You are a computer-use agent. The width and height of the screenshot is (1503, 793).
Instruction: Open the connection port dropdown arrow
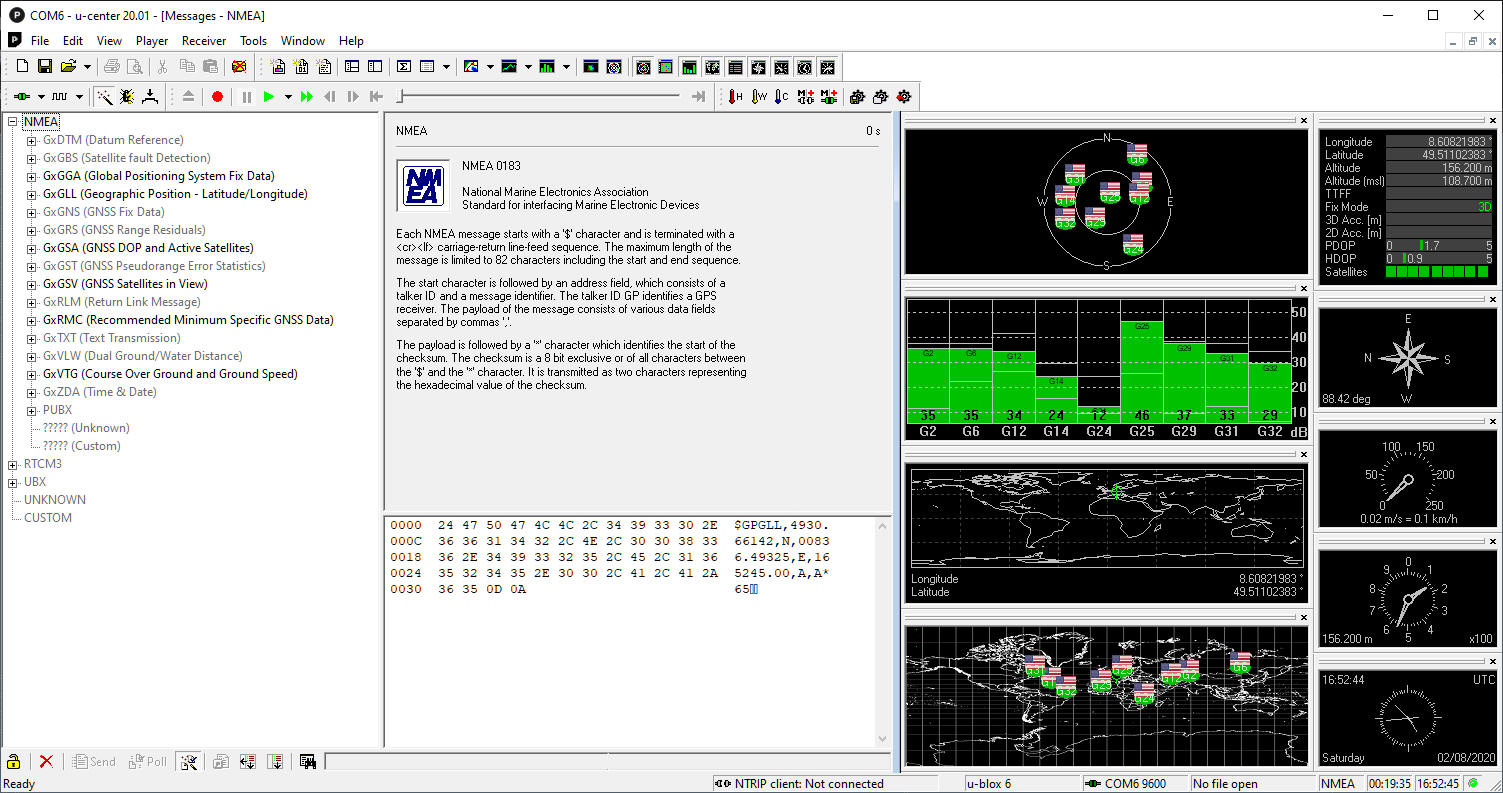point(41,97)
